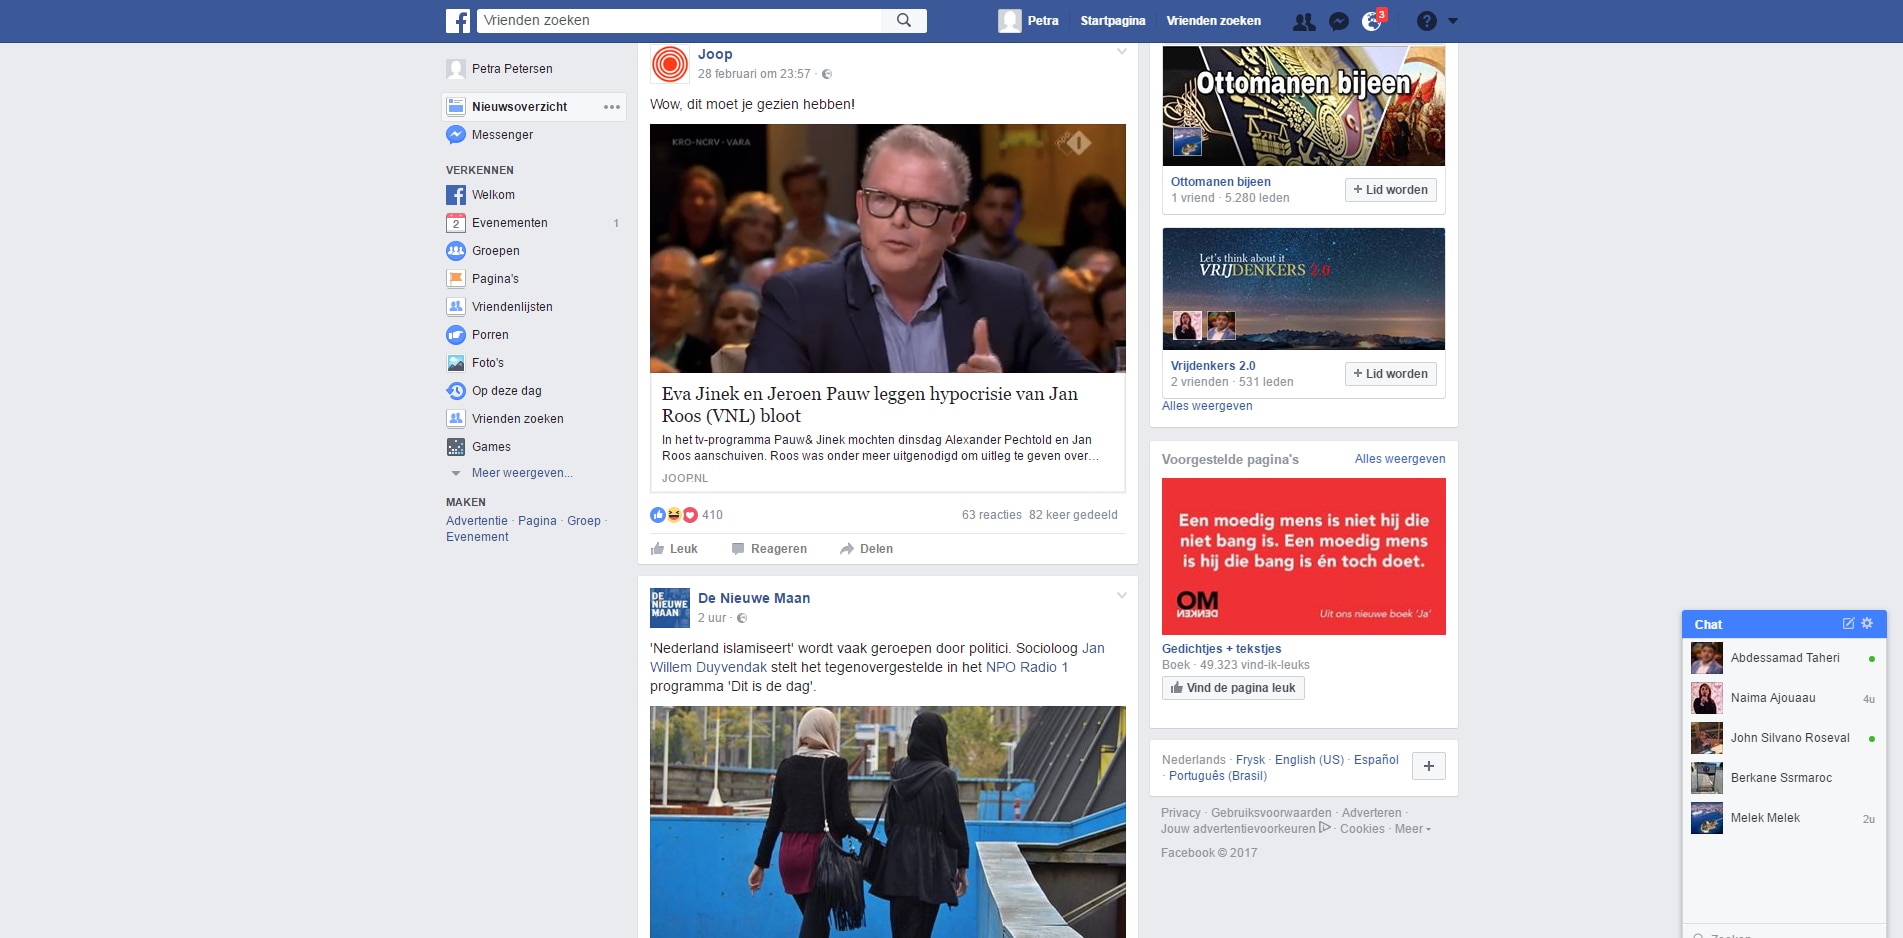
Task: Expand the account dropdown arrow in top bar
Action: pyautogui.click(x=1453, y=21)
